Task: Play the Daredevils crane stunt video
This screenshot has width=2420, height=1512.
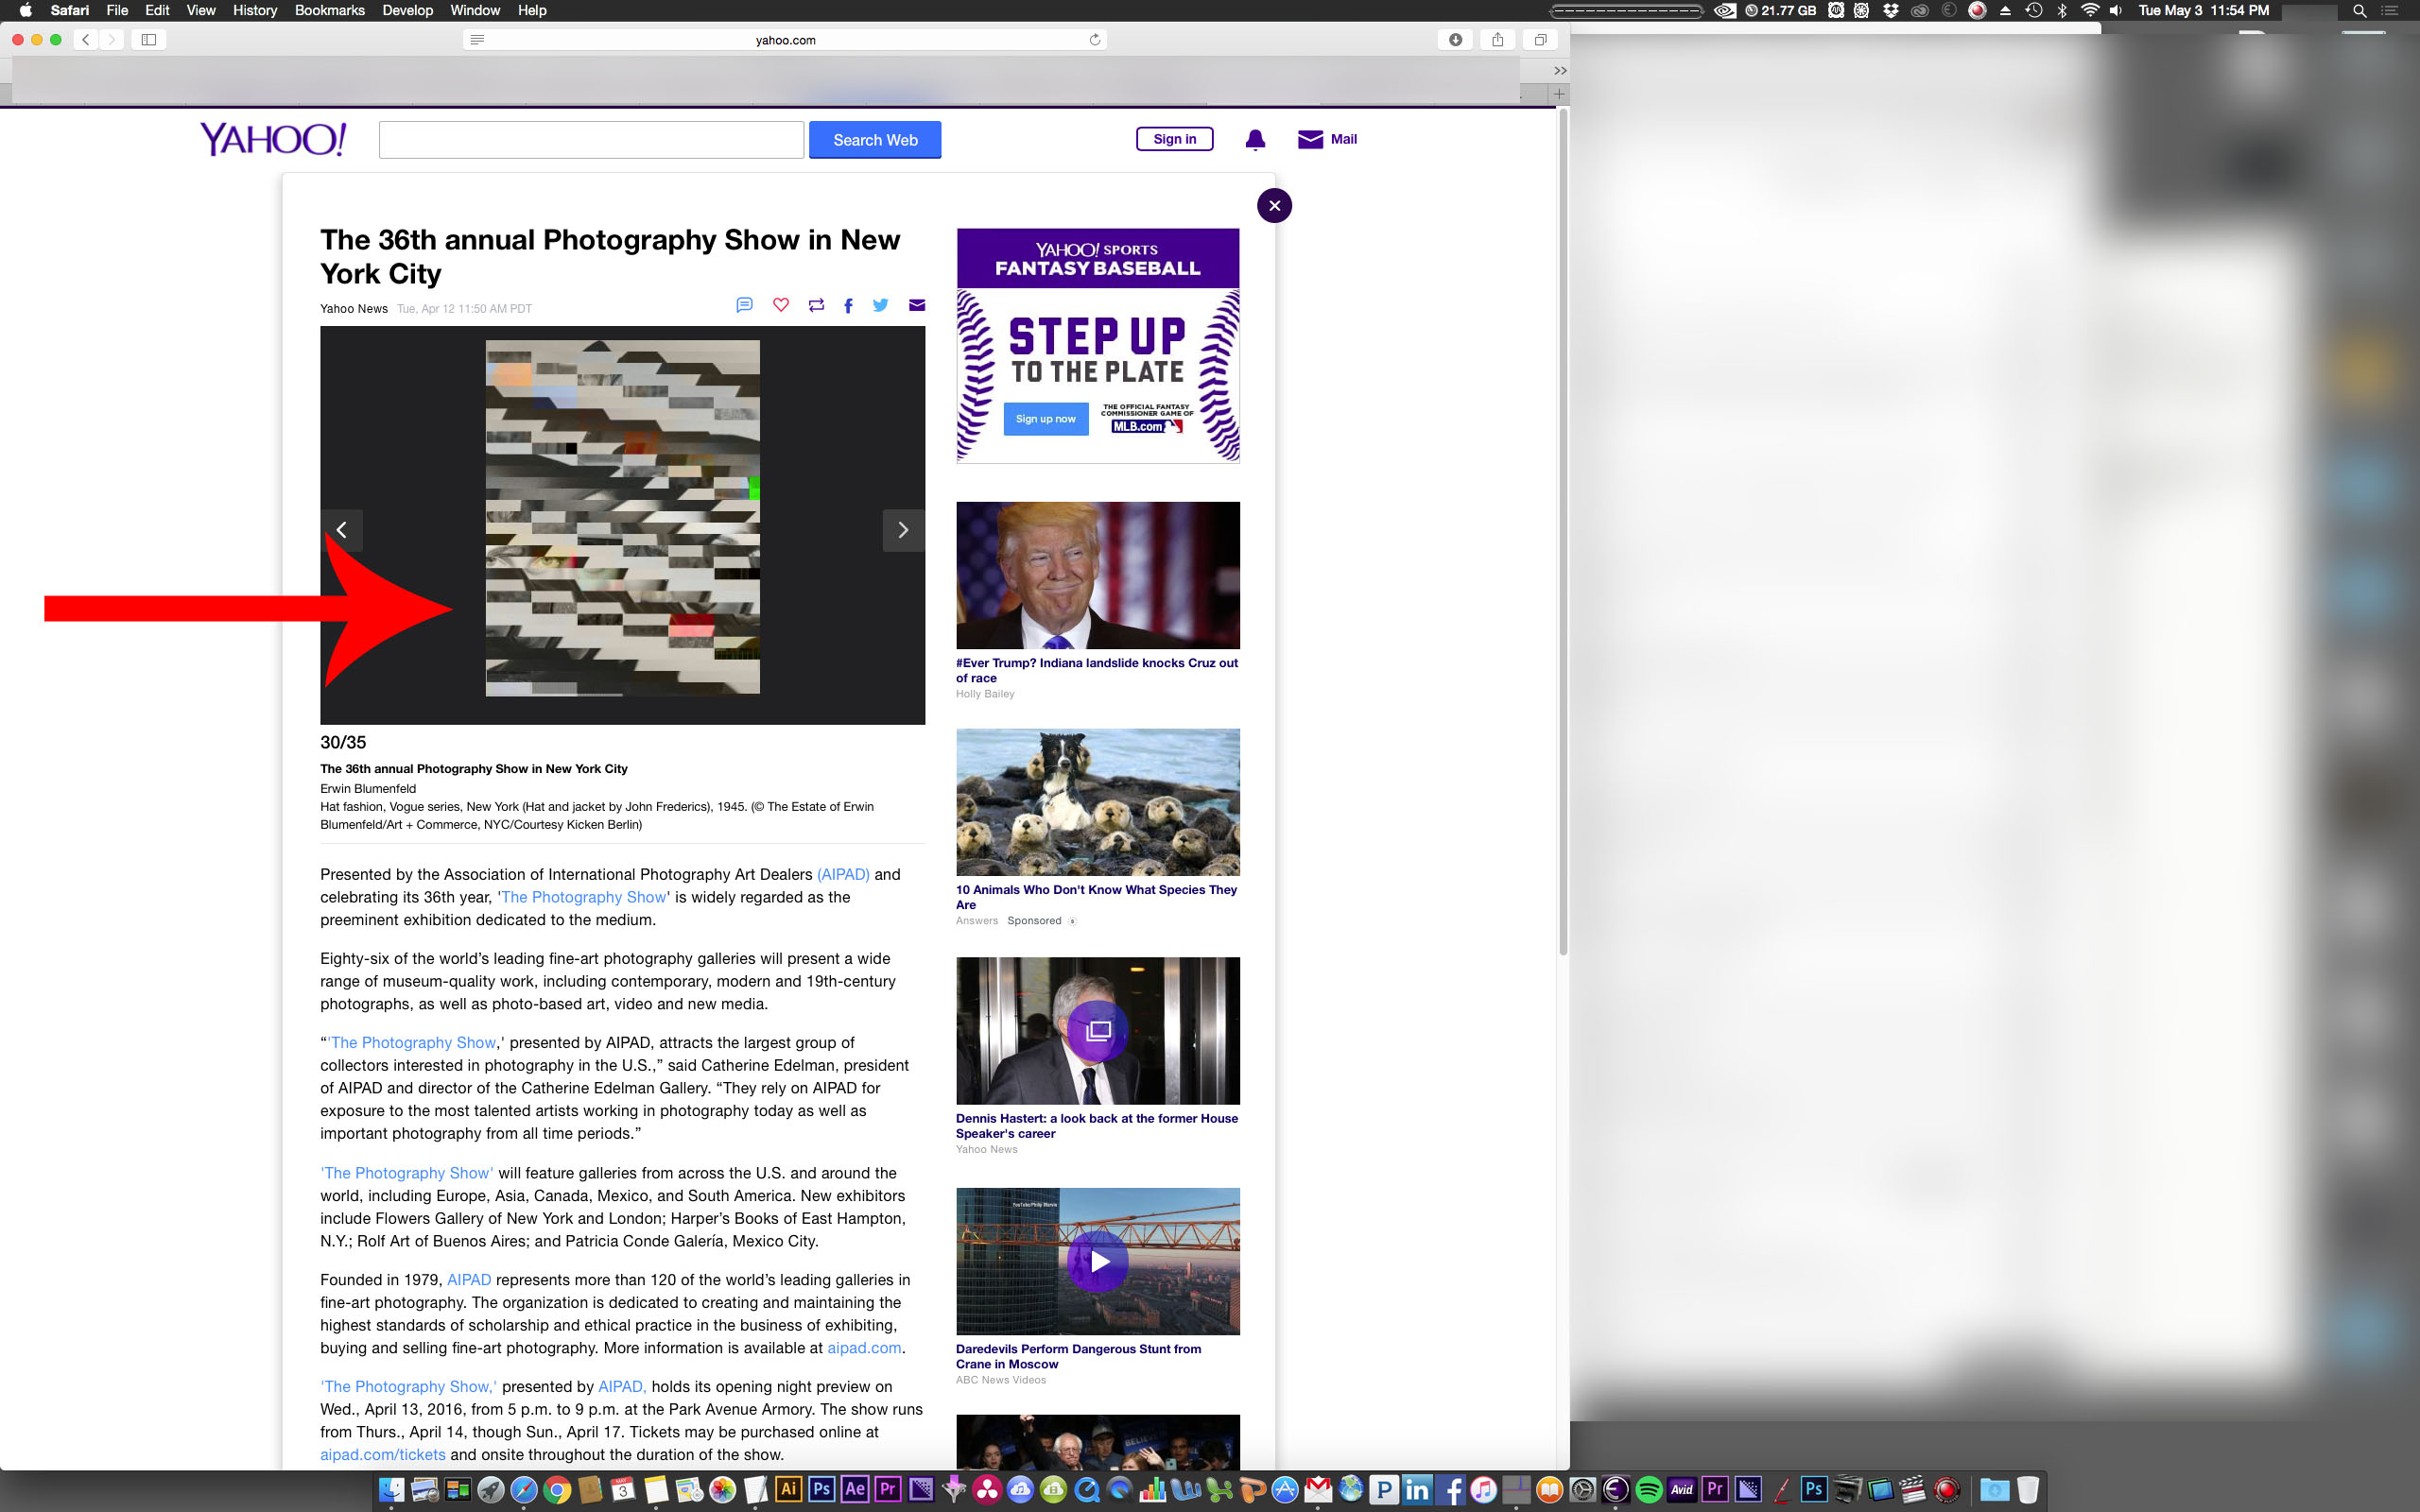Action: click(x=1097, y=1261)
